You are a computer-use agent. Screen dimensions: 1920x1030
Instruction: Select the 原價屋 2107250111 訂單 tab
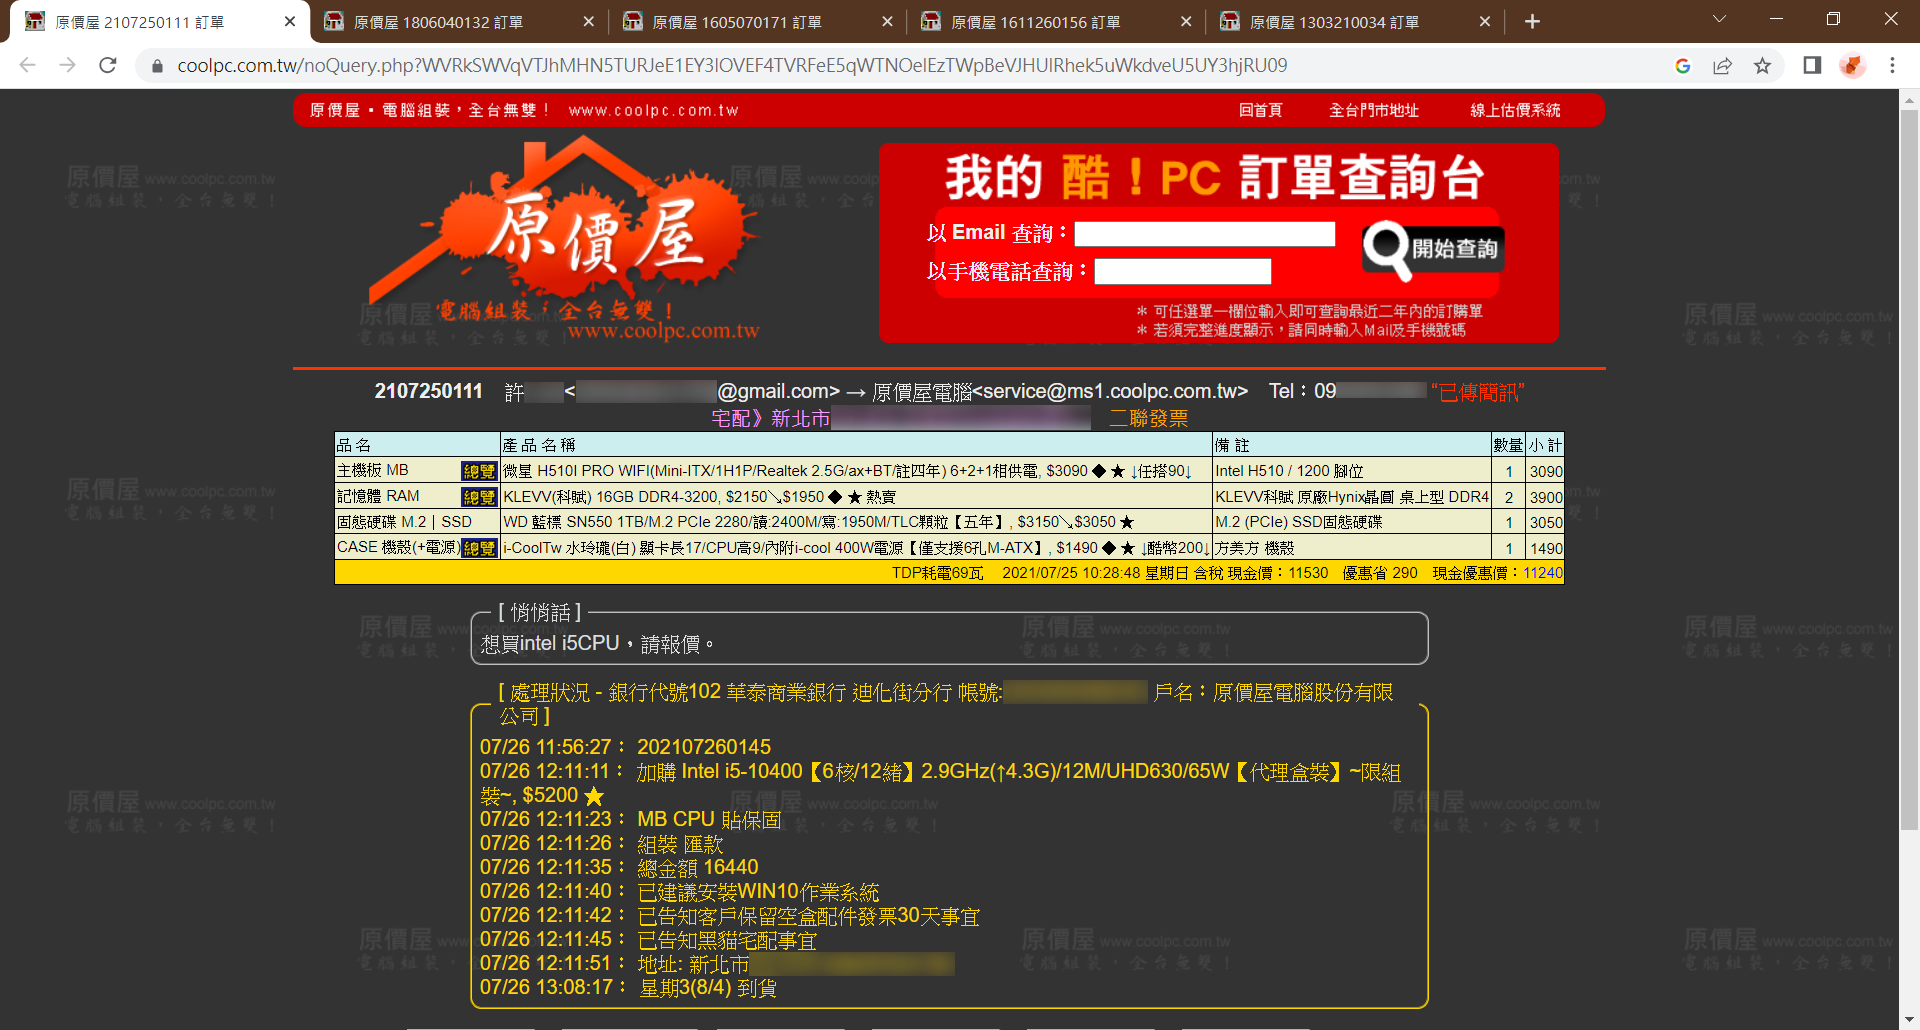160,22
